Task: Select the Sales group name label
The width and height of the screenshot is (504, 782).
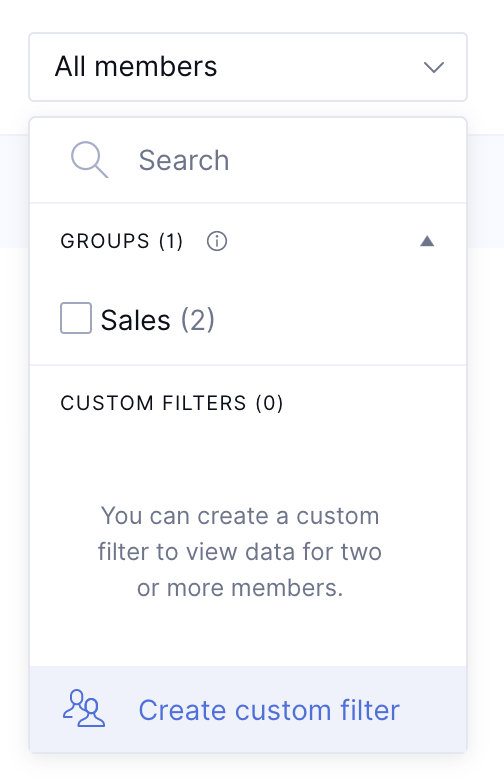Action: 136,320
